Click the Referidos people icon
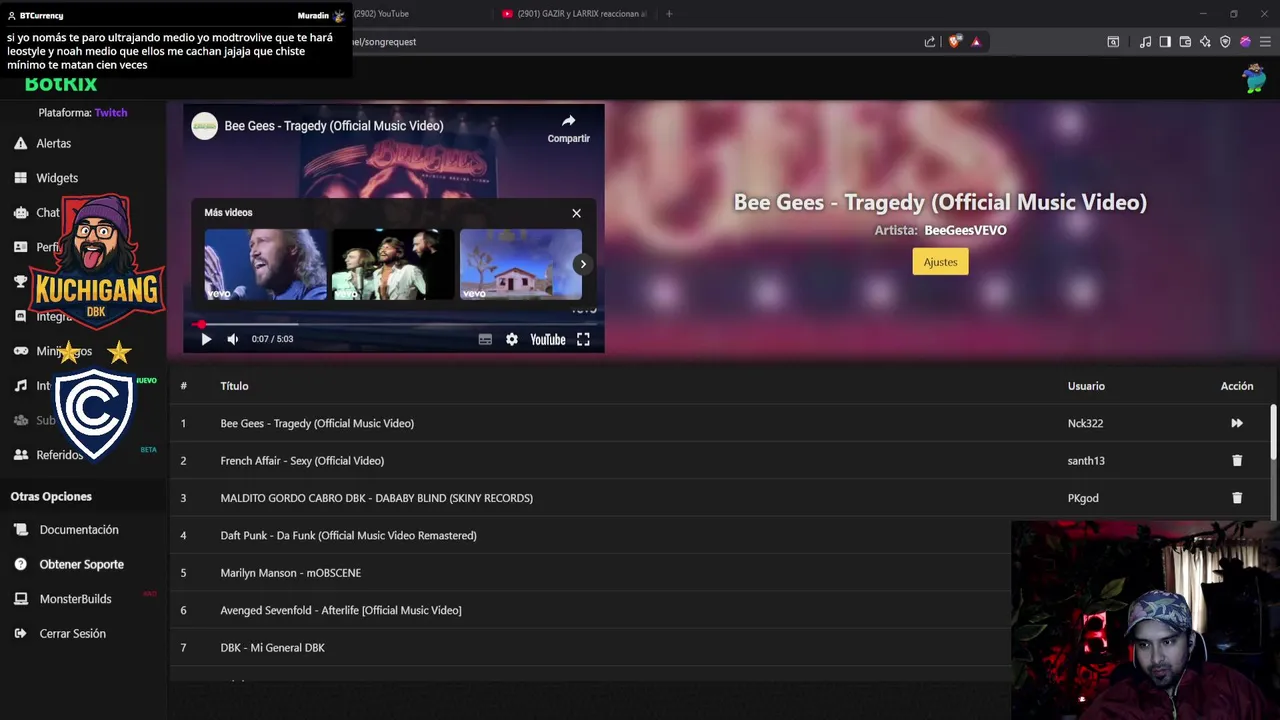The image size is (1280, 720). [x=20, y=455]
